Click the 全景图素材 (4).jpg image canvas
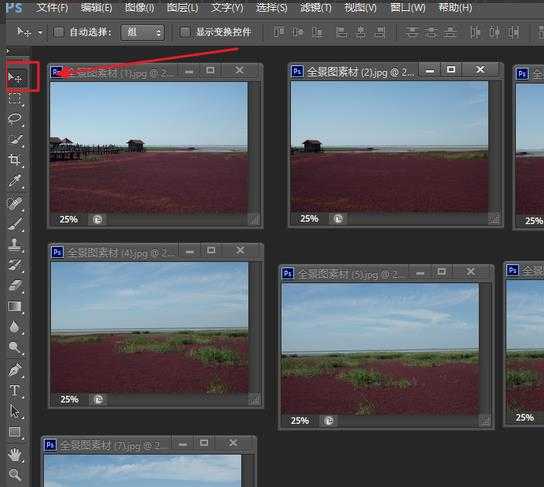The image size is (544, 487). click(150, 327)
